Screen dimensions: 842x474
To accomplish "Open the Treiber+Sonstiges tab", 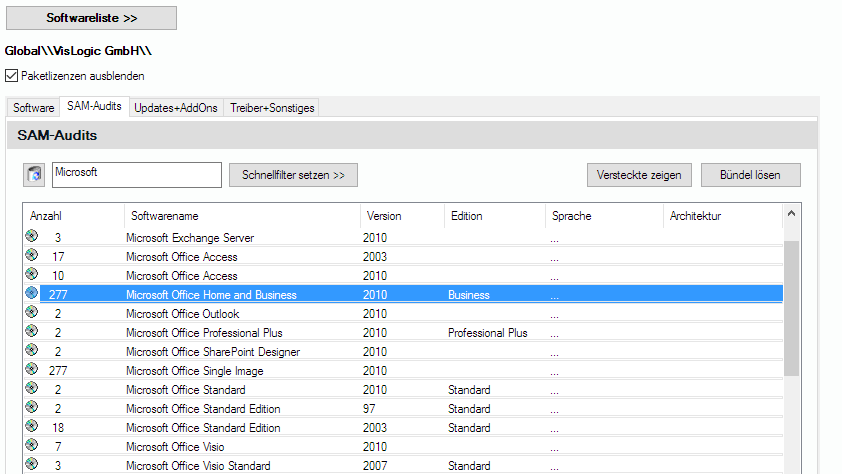I will (x=272, y=108).
